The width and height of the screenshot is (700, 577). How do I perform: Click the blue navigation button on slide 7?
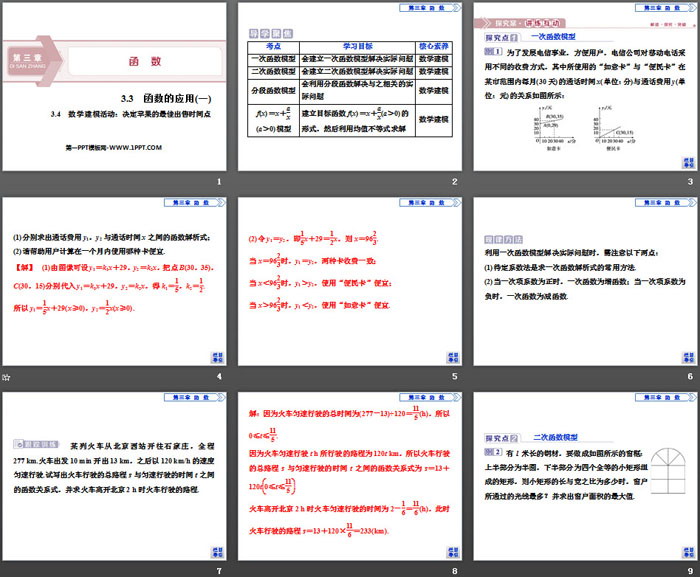coord(217,550)
